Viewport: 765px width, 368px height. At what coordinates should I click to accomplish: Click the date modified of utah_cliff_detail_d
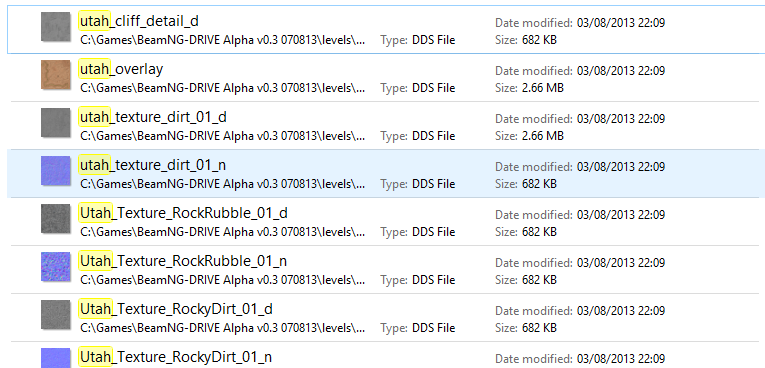[621, 22]
